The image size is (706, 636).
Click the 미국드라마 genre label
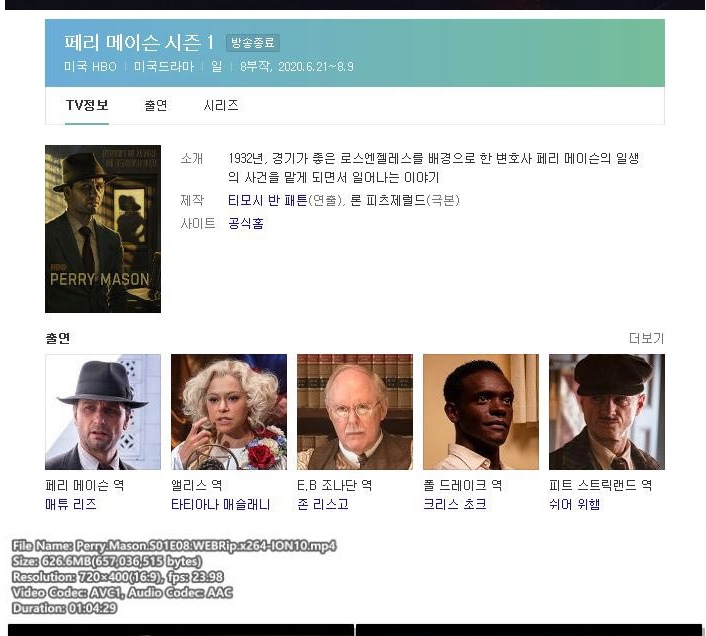point(164,67)
